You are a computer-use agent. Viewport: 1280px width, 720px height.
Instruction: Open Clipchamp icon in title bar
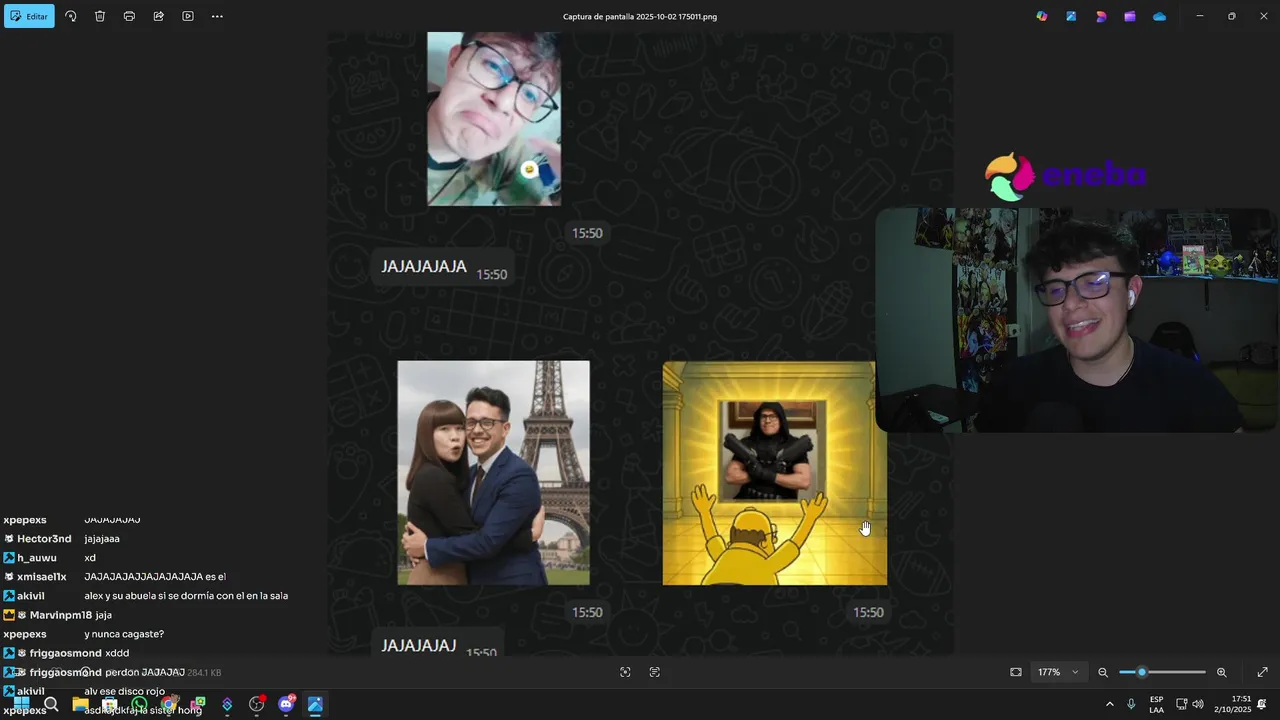pos(1130,16)
